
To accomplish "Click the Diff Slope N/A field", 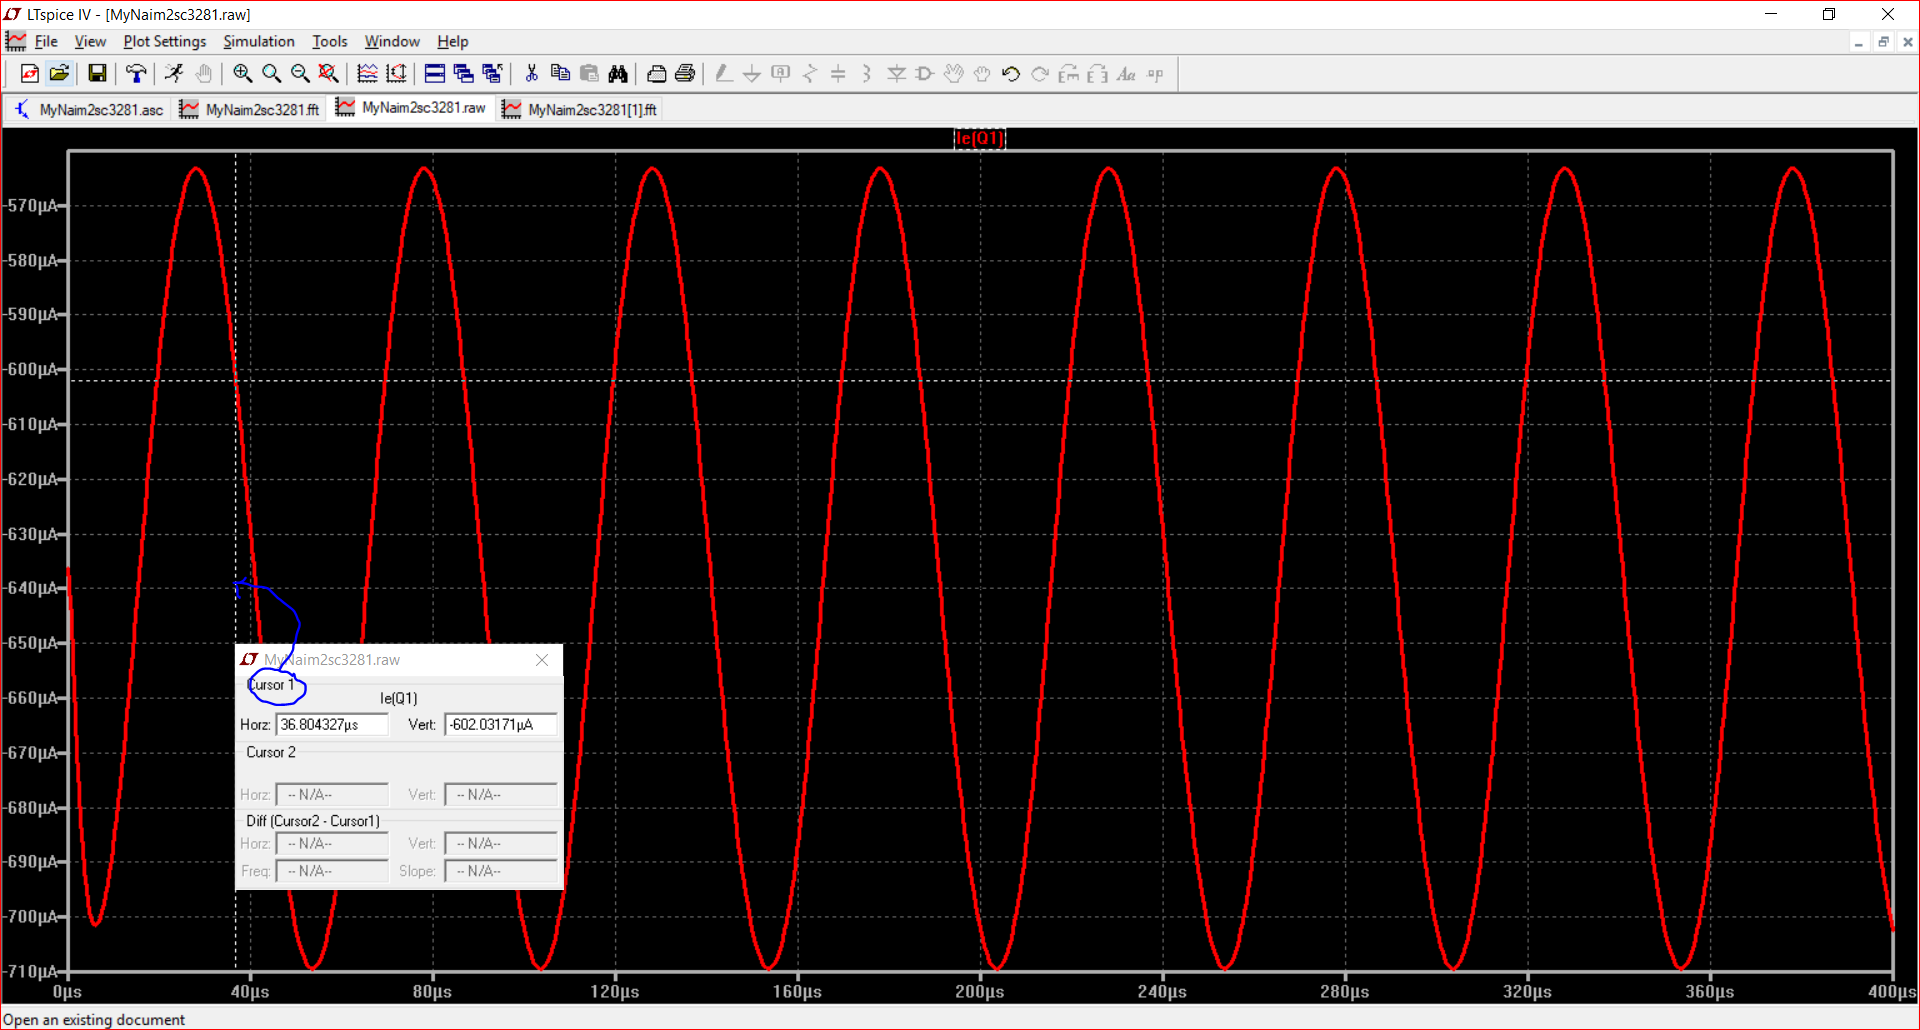I will tap(501, 872).
